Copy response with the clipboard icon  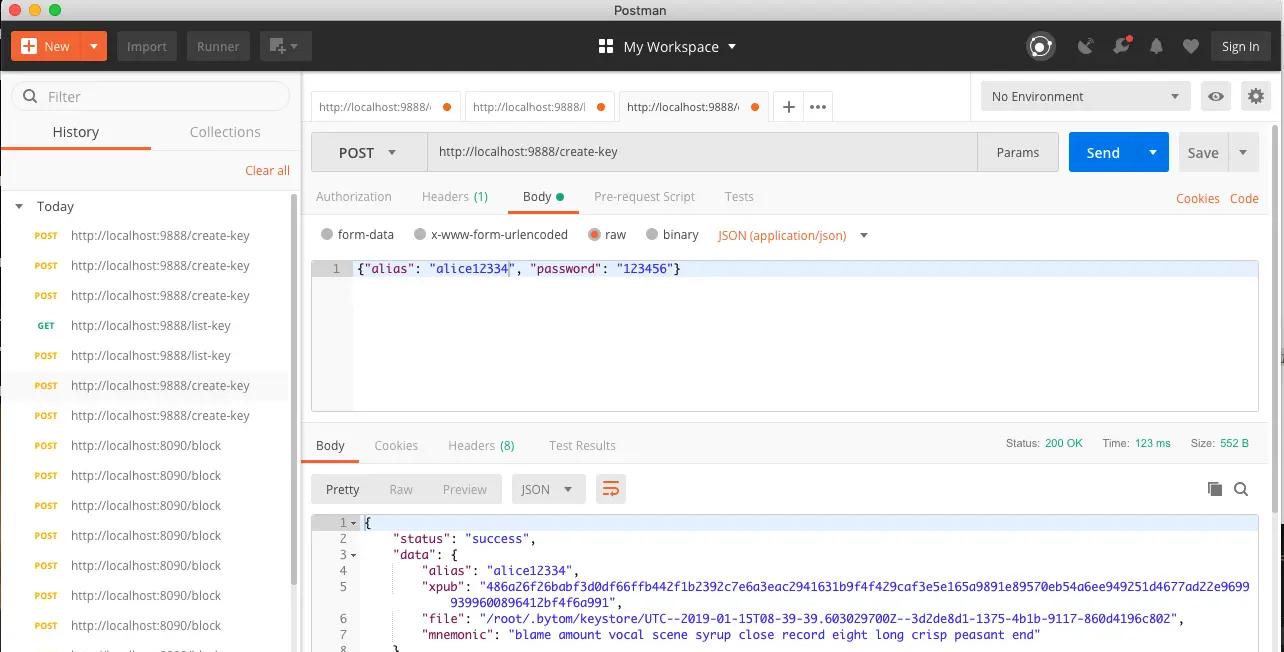click(x=1215, y=489)
